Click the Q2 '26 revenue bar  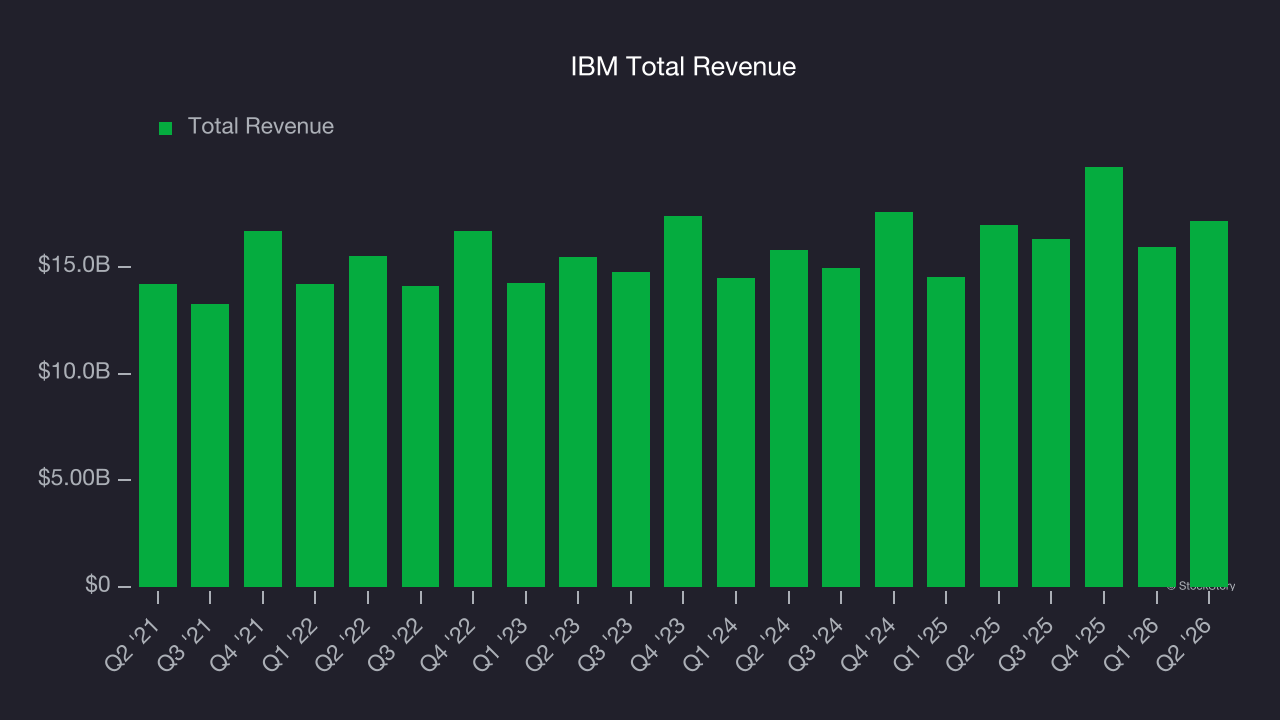pyautogui.click(x=1209, y=404)
